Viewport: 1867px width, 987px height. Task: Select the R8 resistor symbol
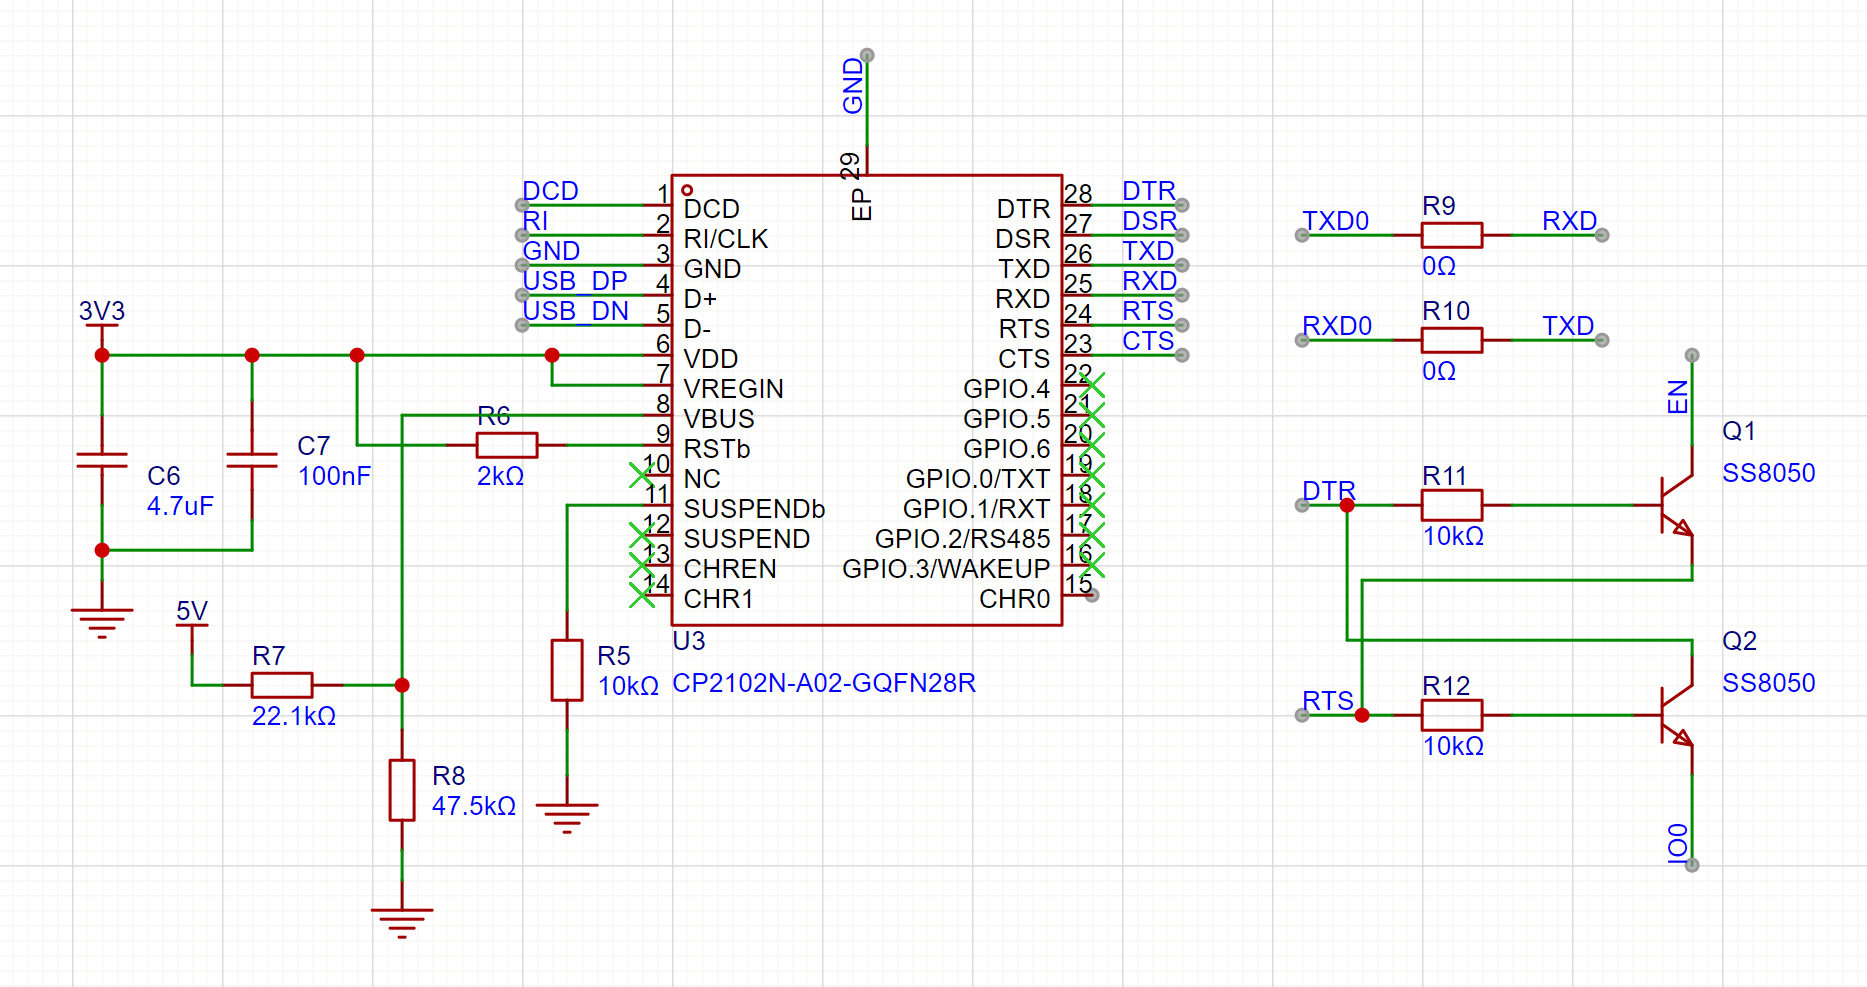click(x=402, y=790)
